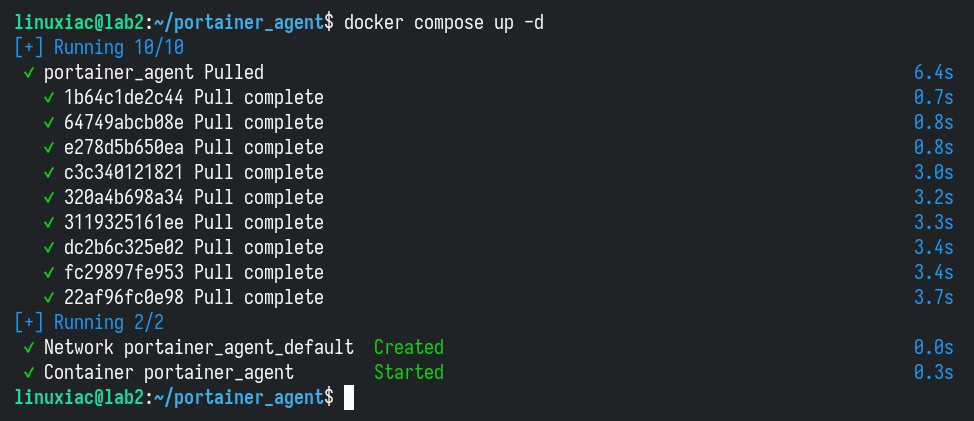Click checkmark next to layer 1b64c1de2c44

pyautogui.click(x=49, y=98)
